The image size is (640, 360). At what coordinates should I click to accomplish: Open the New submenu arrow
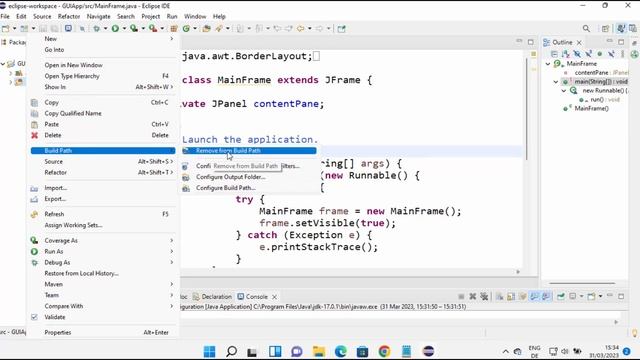click(171, 39)
